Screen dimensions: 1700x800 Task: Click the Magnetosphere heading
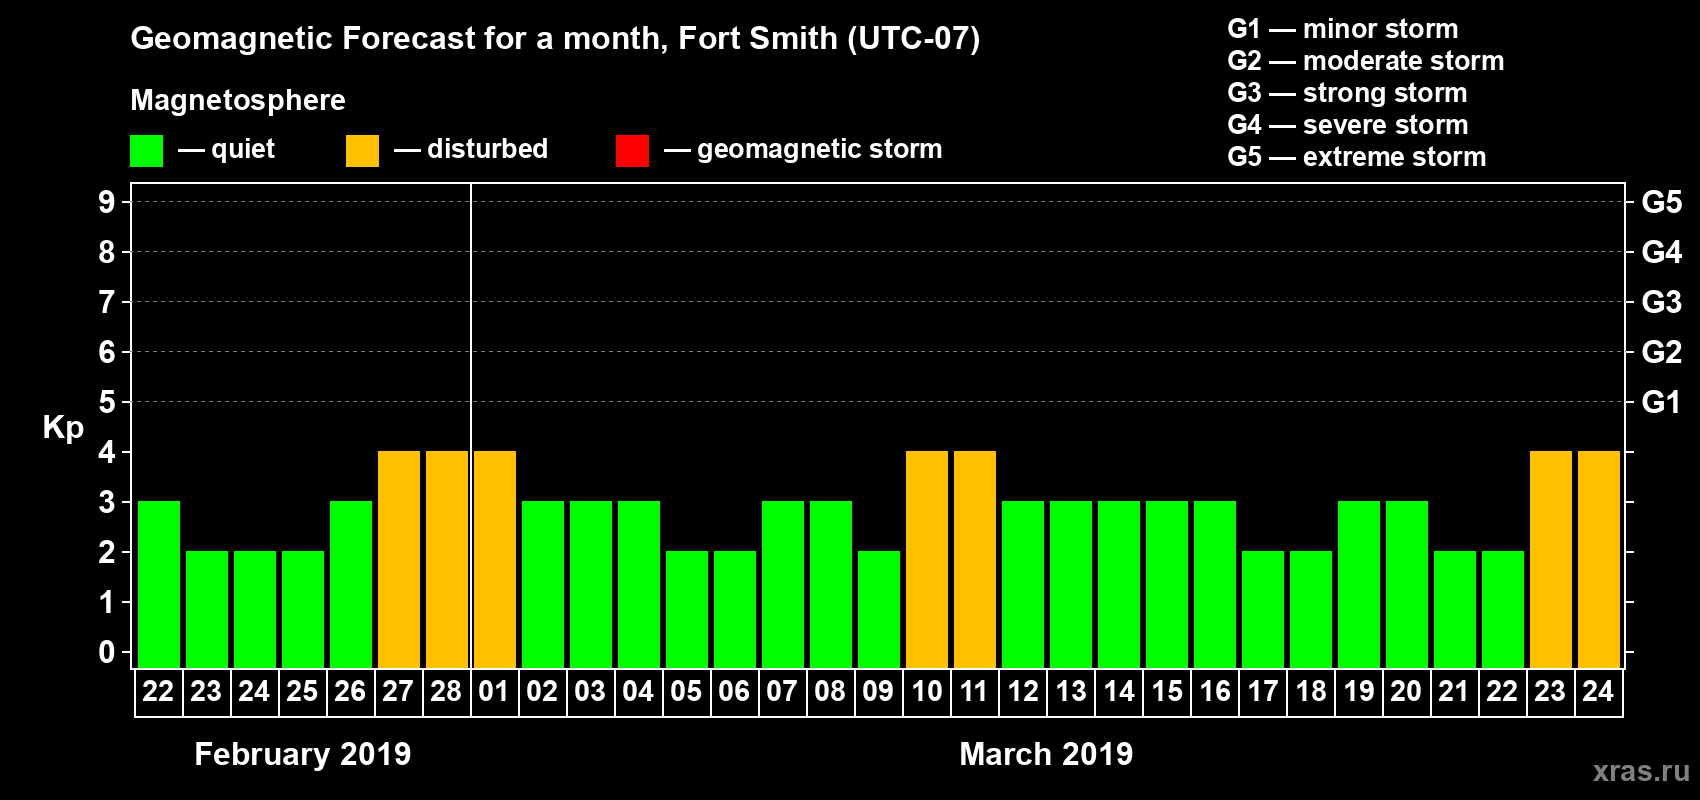coord(238,101)
